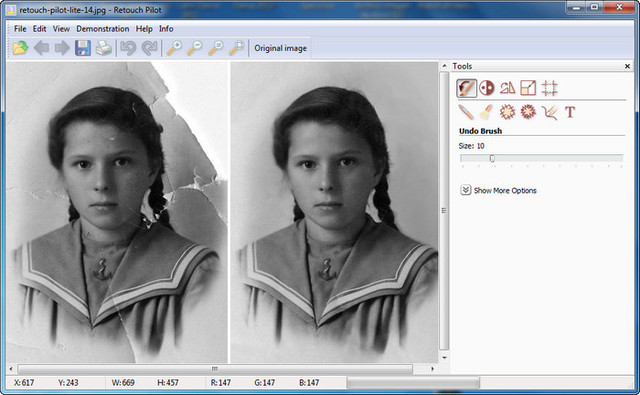This screenshot has width=640, height=395.
Task: Go to the next image arrow
Action: coord(62,48)
